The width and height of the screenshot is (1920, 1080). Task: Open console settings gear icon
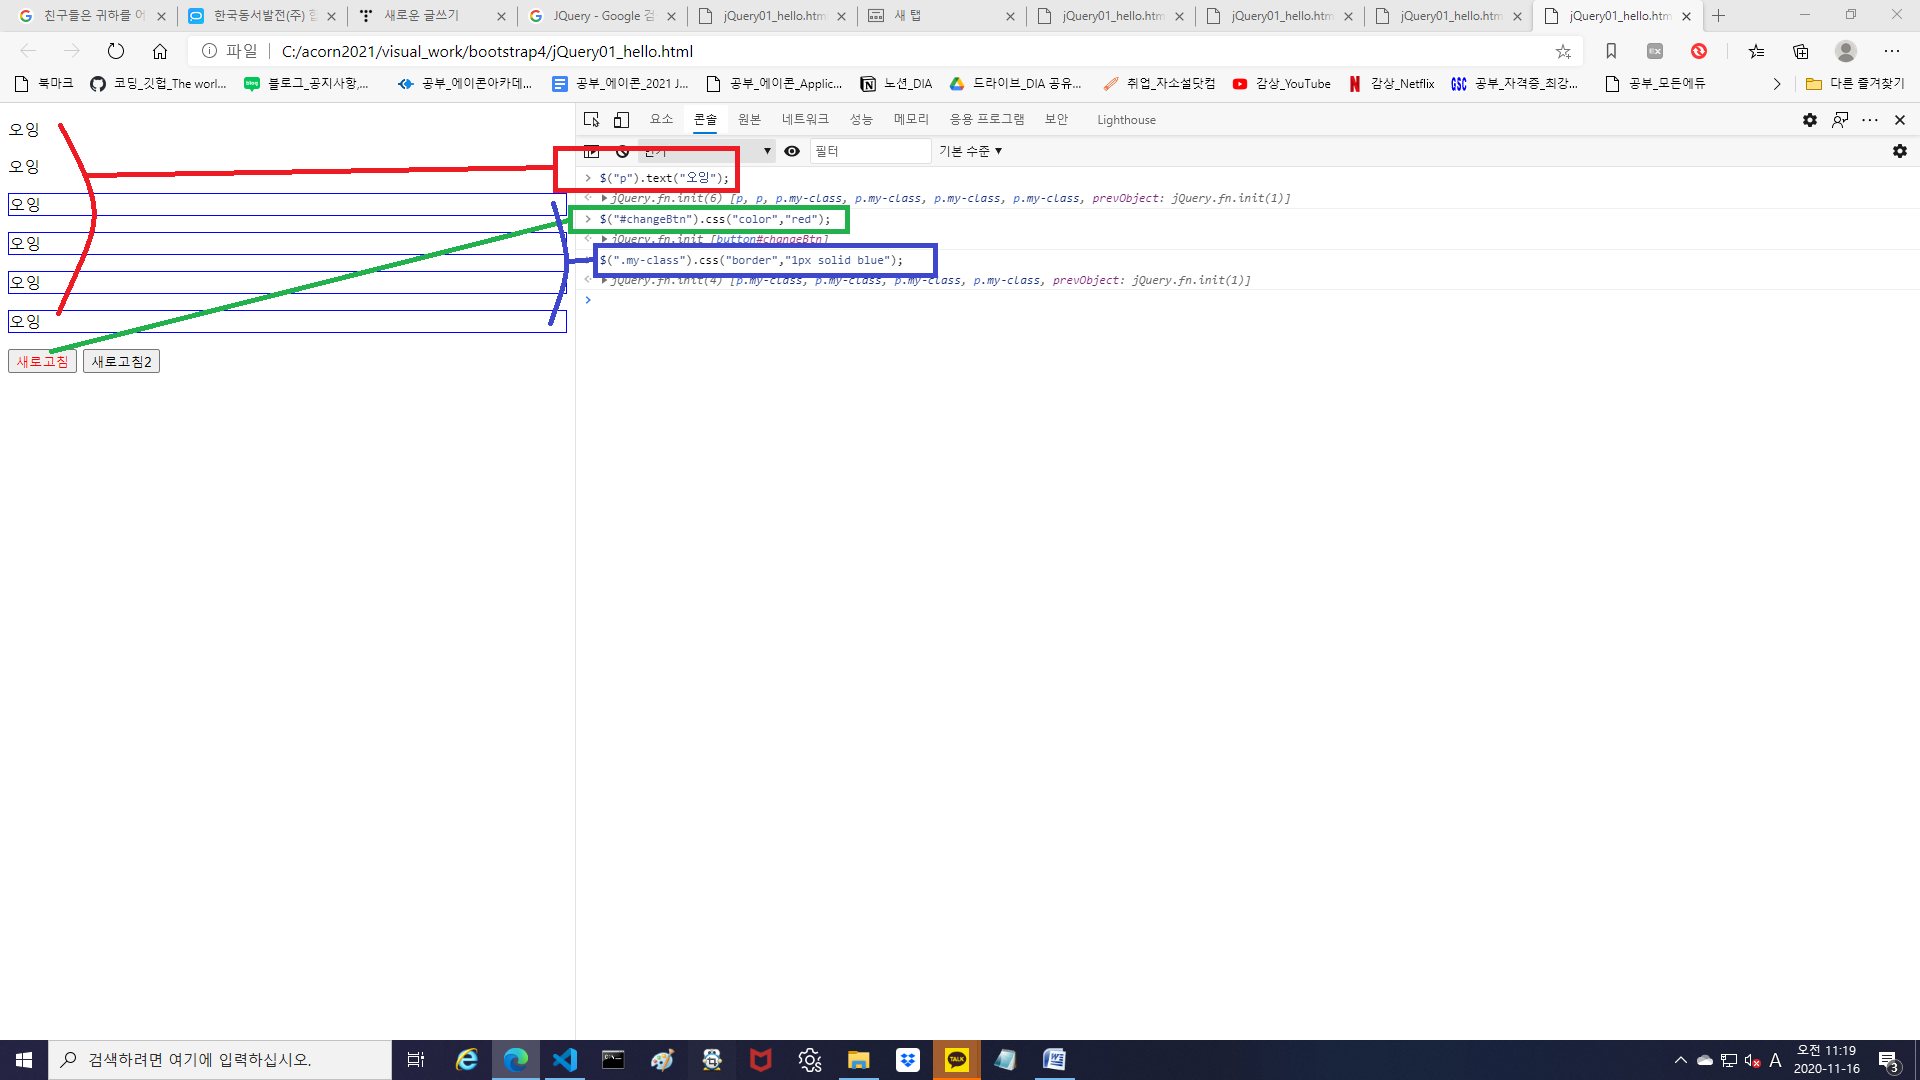[x=1899, y=151]
